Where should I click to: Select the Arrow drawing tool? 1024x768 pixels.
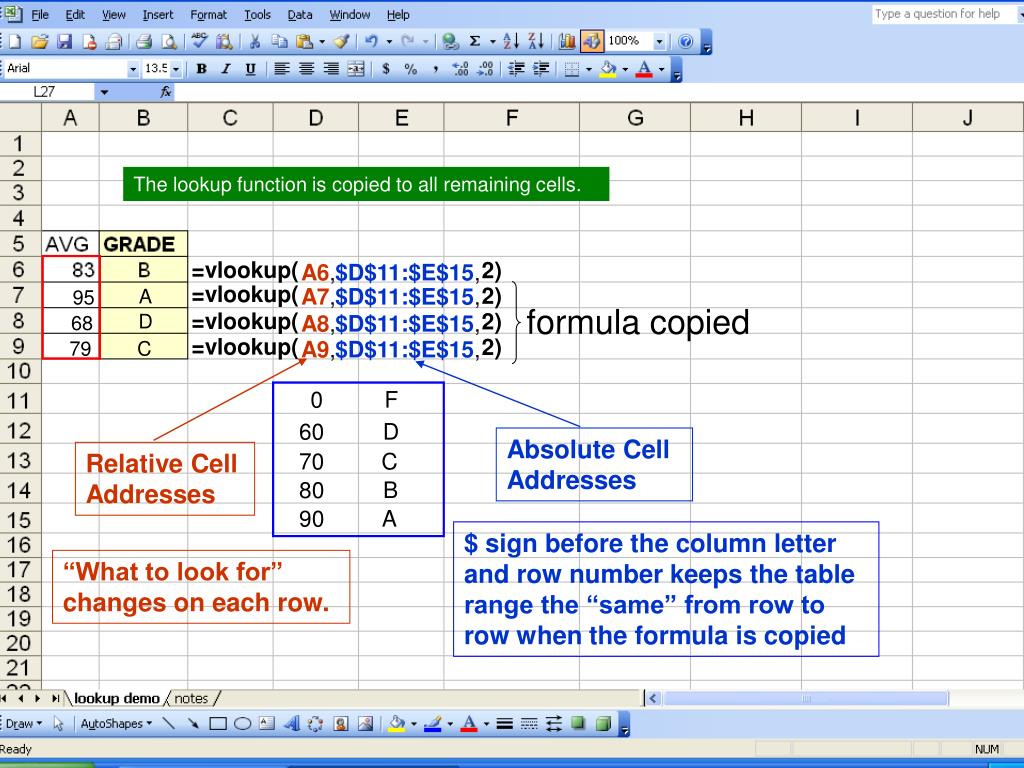tap(193, 724)
